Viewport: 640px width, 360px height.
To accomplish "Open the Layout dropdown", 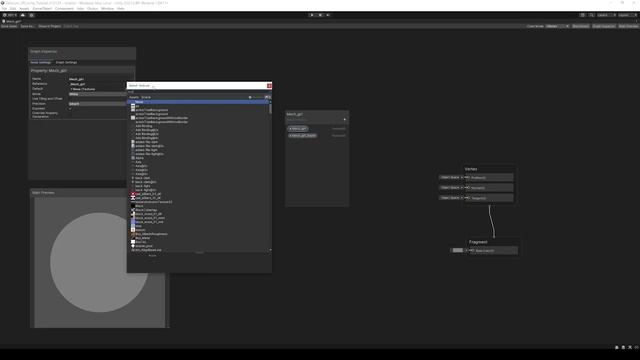I will pos(627,15).
